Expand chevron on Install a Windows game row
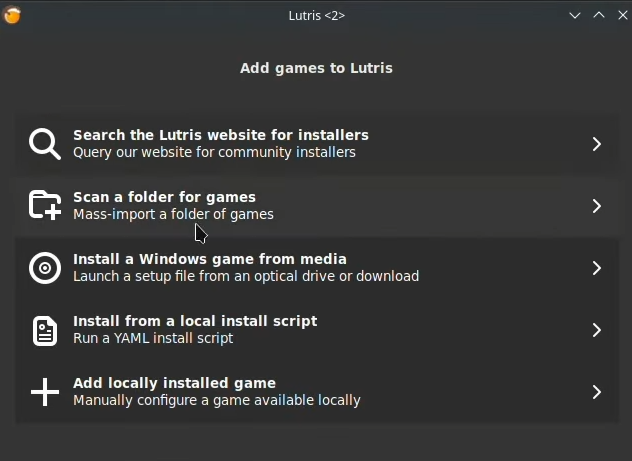632x461 pixels. [x=597, y=268]
